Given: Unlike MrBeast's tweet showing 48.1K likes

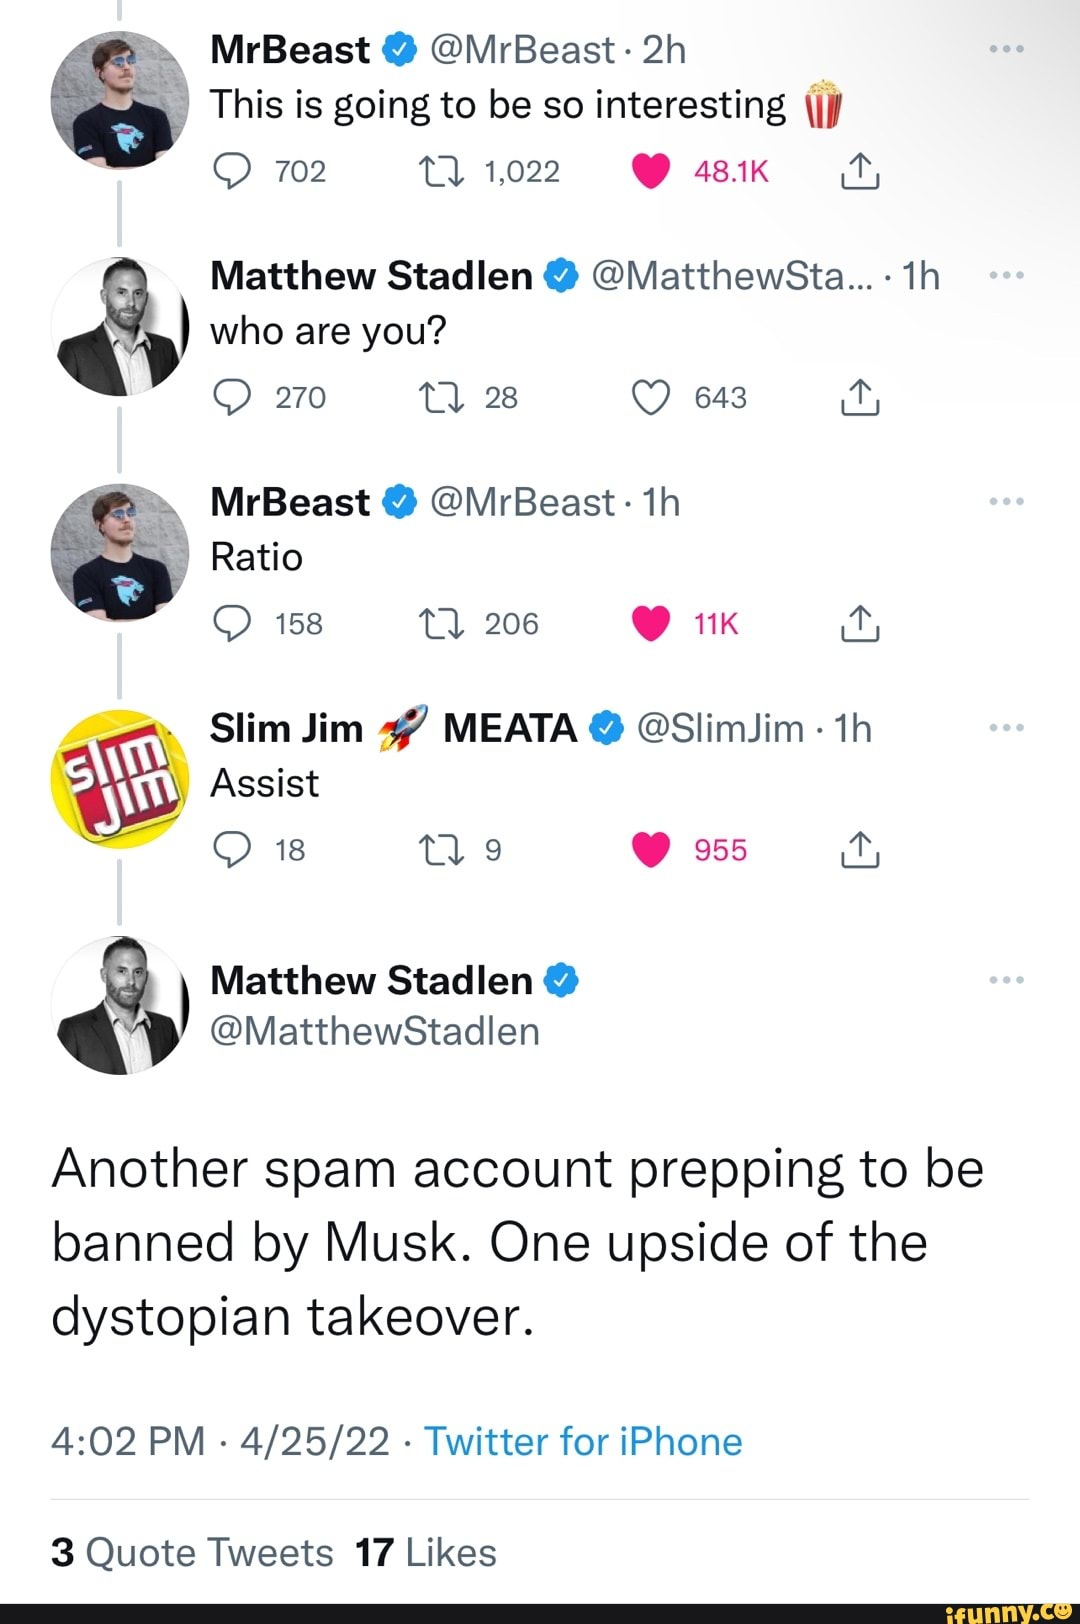Looking at the screenshot, I should [652, 171].
